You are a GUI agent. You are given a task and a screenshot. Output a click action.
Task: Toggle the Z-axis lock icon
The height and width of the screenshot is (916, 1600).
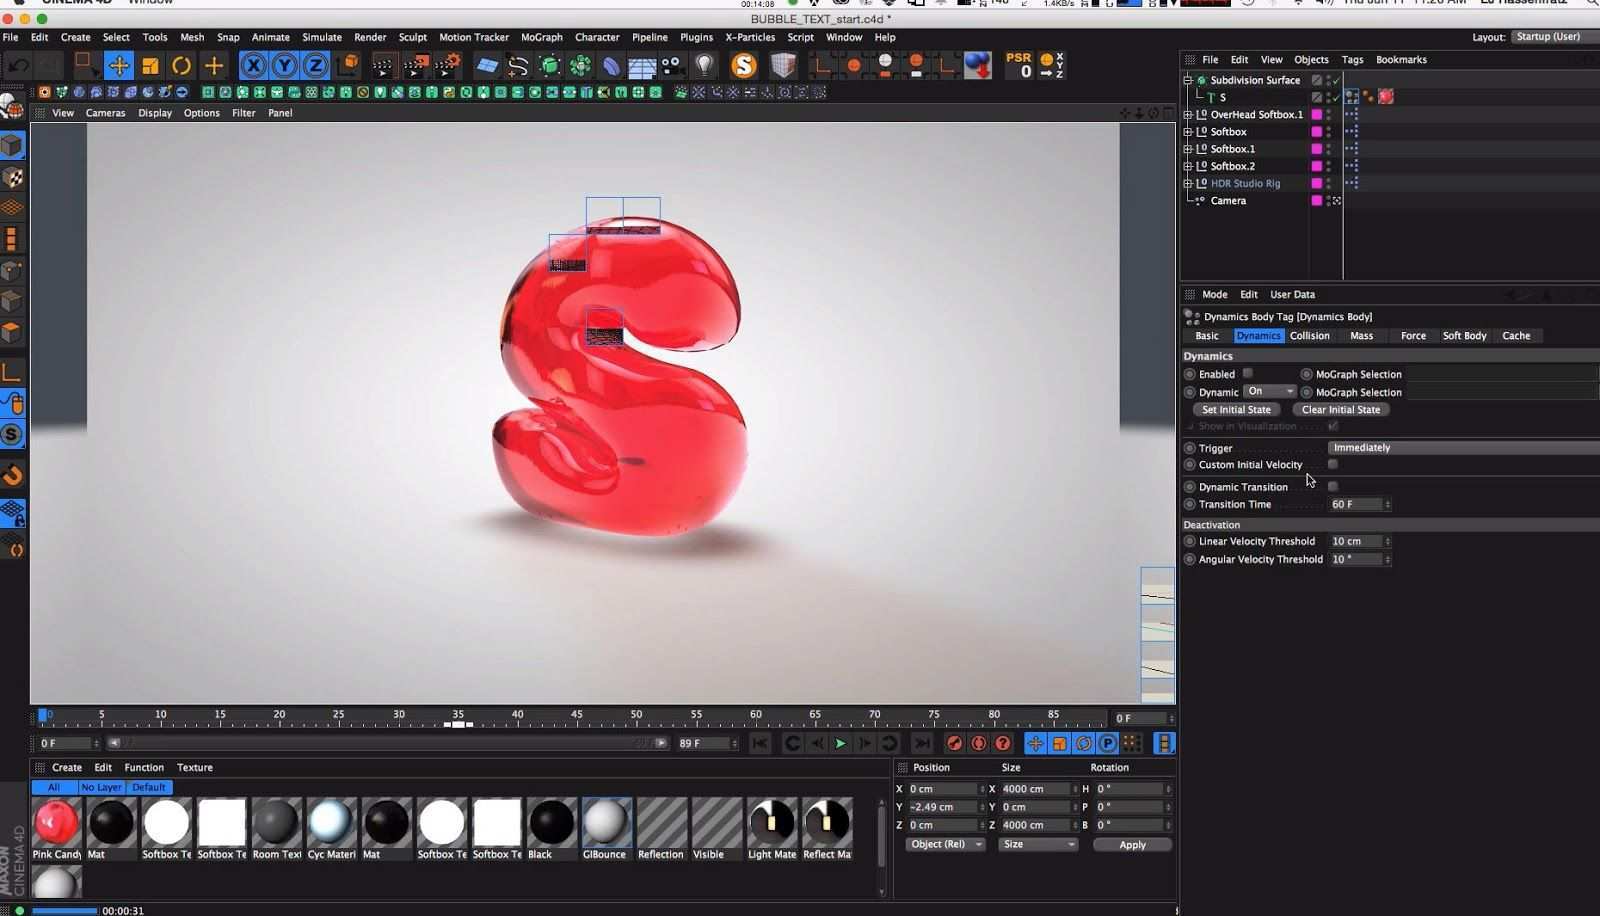(315, 66)
